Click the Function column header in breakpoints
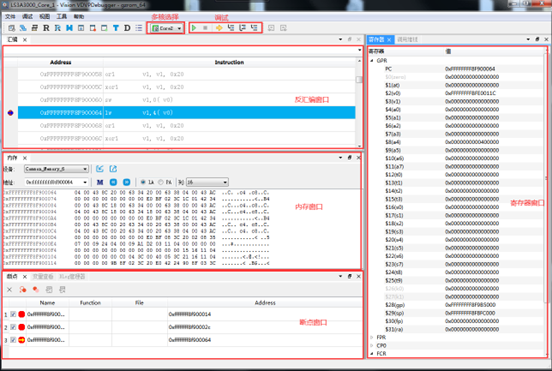This screenshot has height=371, width=552. point(90,303)
